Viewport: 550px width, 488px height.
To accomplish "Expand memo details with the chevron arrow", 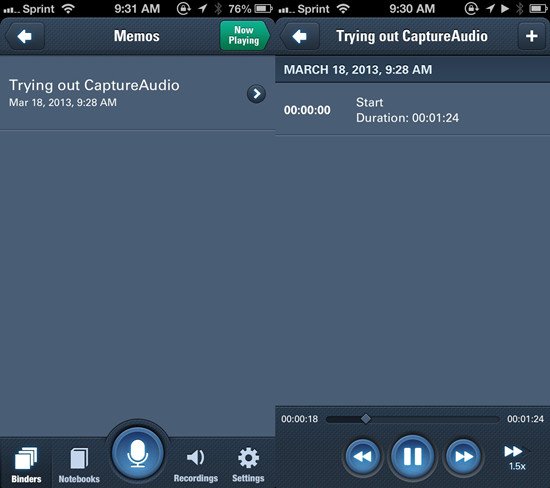I will (256, 94).
